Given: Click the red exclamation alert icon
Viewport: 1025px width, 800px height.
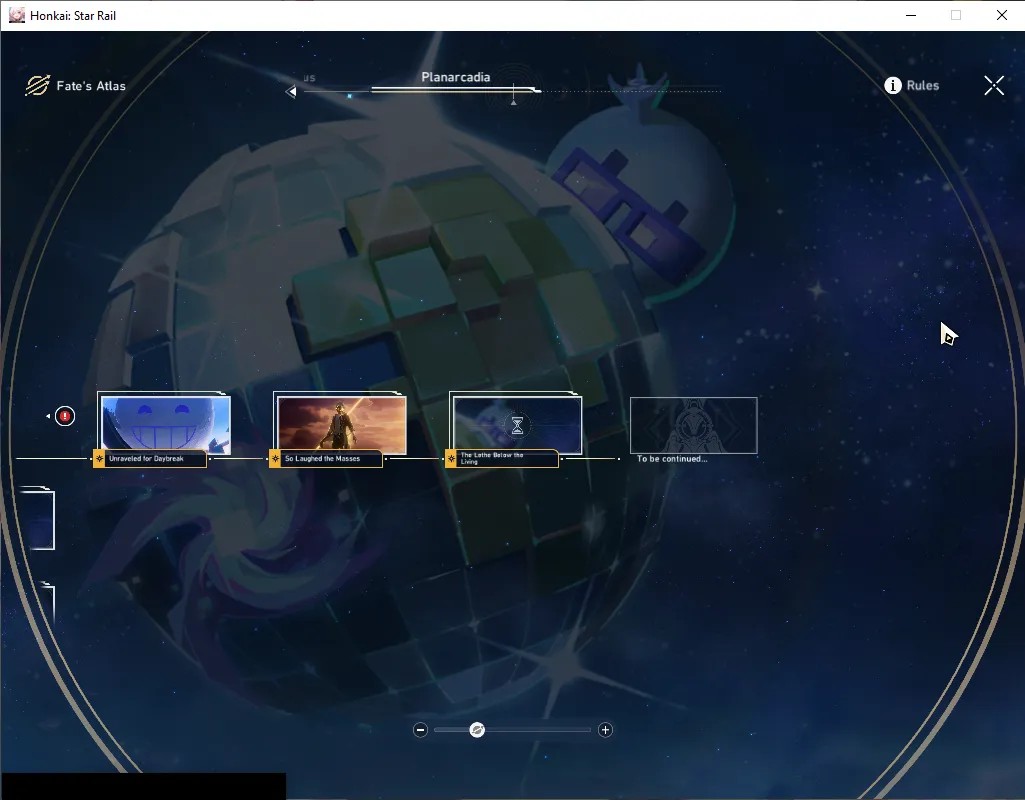Looking at the screenshot, I should coord(65,416).
